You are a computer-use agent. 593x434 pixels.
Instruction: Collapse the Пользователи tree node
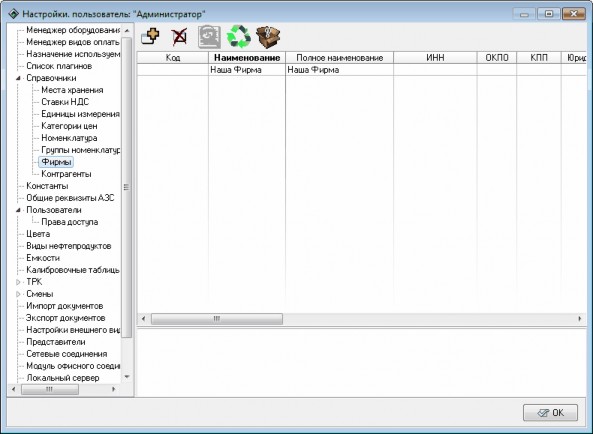[18, 210]
